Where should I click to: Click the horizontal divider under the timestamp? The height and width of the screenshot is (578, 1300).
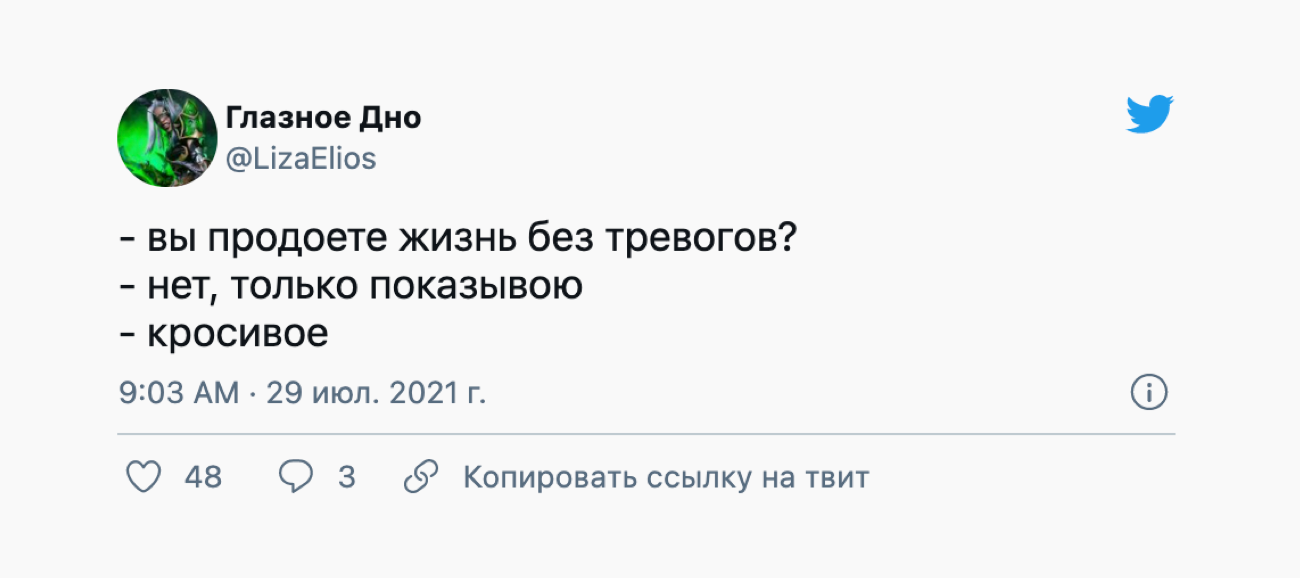click(646, 435)
